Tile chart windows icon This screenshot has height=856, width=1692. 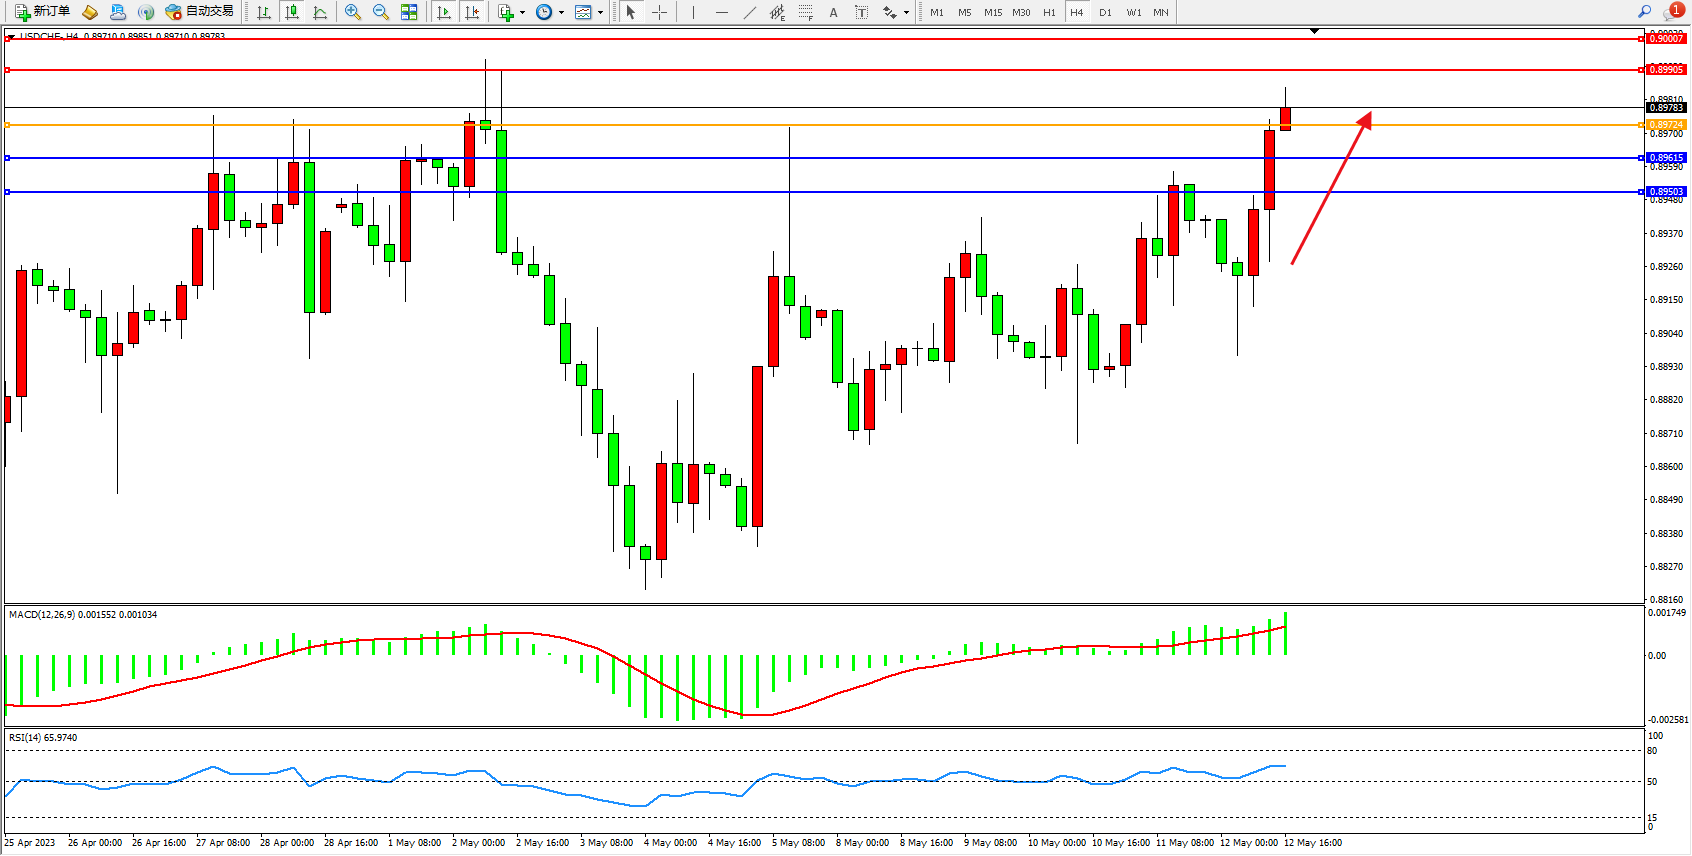(x=409, y=12)
